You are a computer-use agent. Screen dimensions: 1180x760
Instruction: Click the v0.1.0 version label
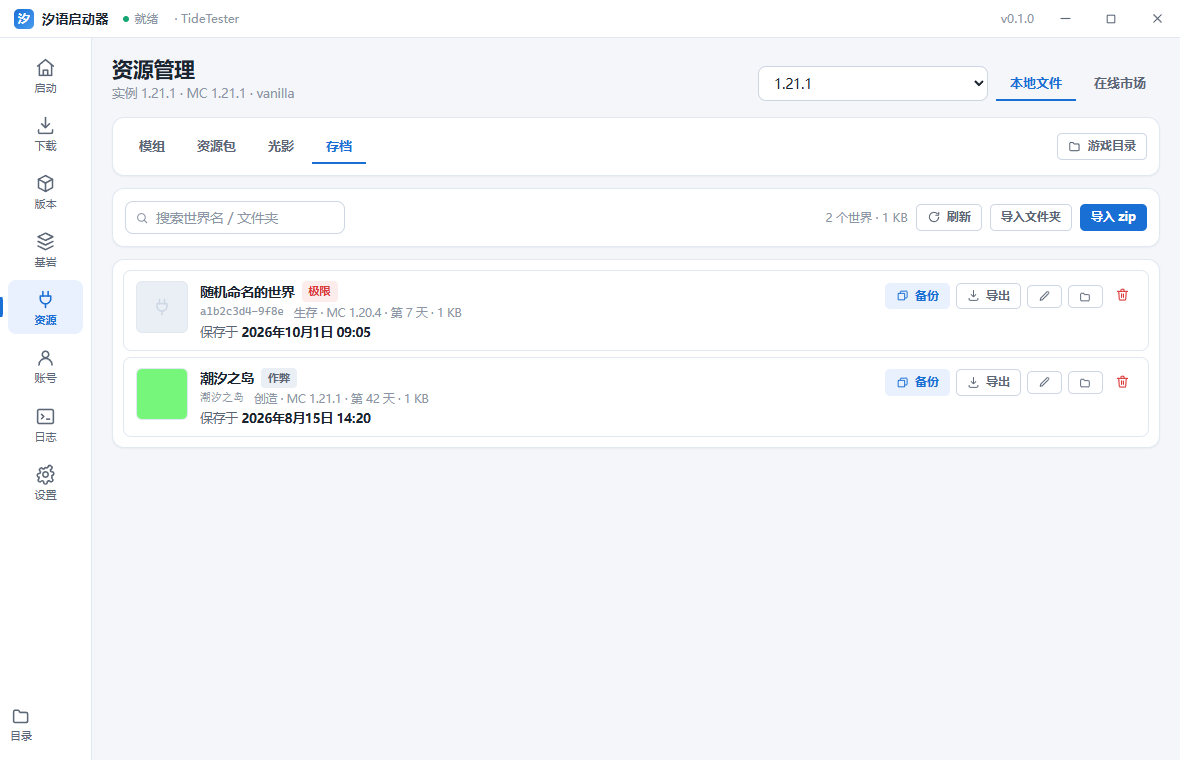click(x=1017, y=19)
